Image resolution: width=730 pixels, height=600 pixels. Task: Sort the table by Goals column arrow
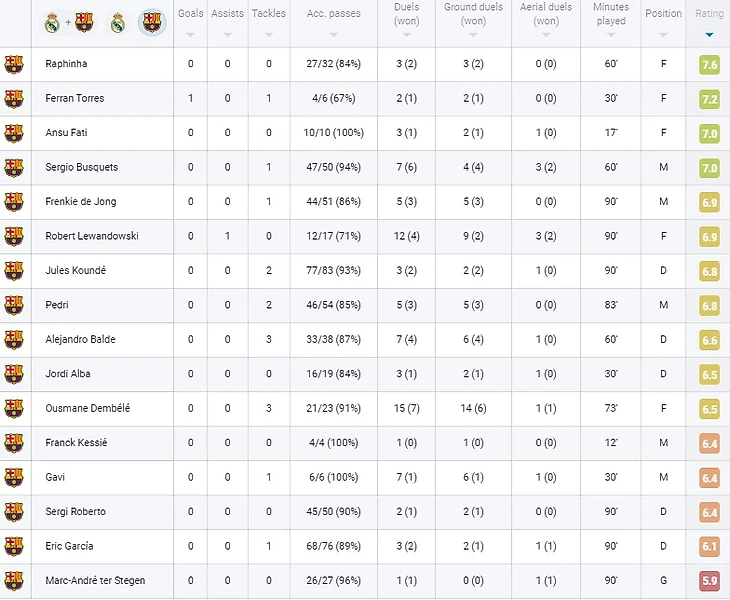point(190,34)
